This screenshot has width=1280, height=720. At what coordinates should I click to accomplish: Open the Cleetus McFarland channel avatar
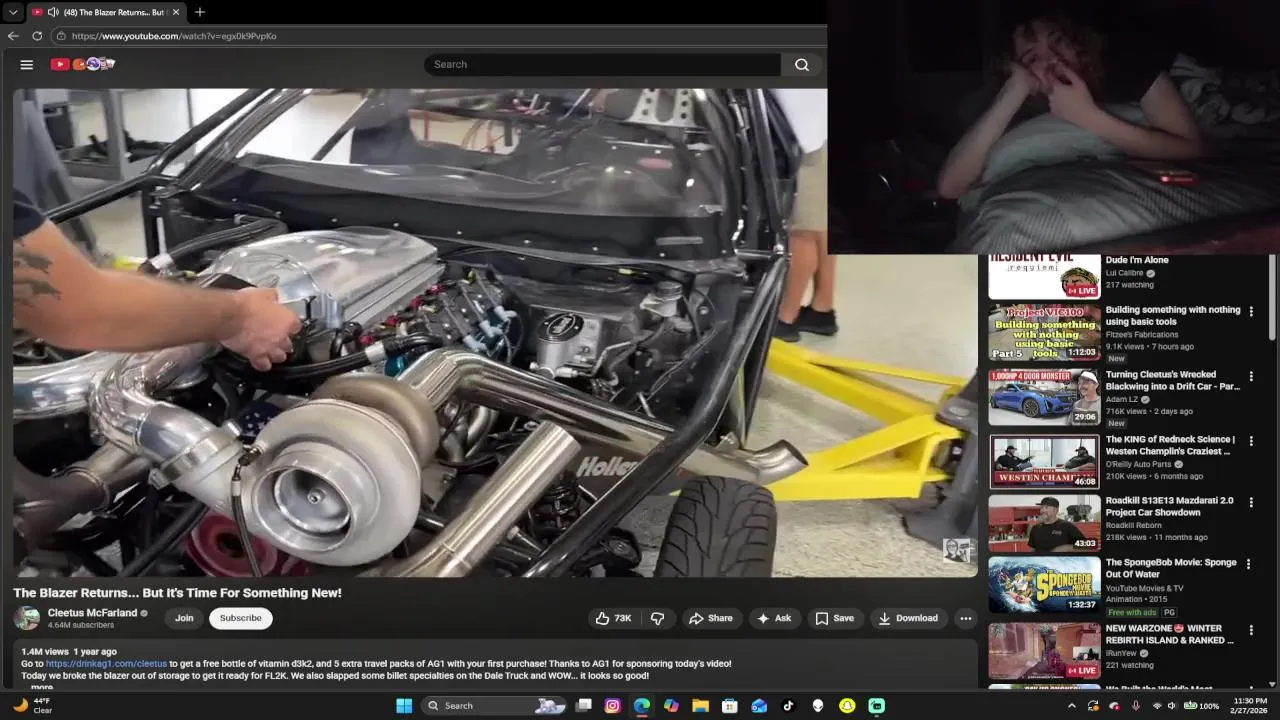[x=27, y=618]
